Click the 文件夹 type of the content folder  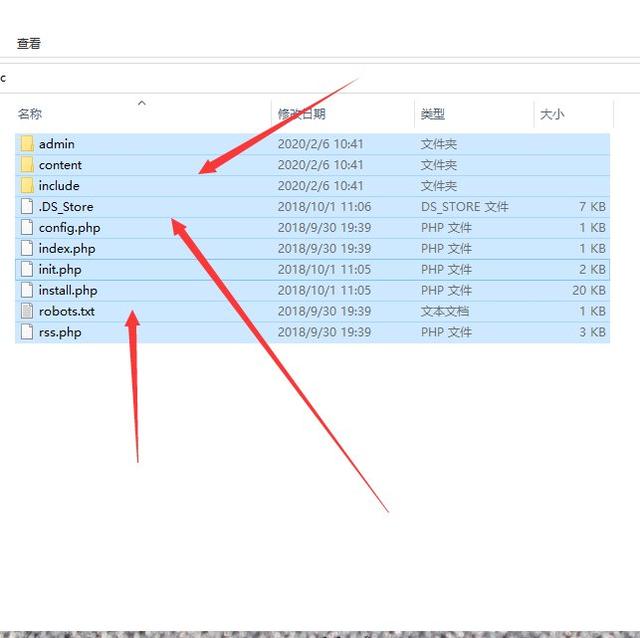[x=439, y=165]
